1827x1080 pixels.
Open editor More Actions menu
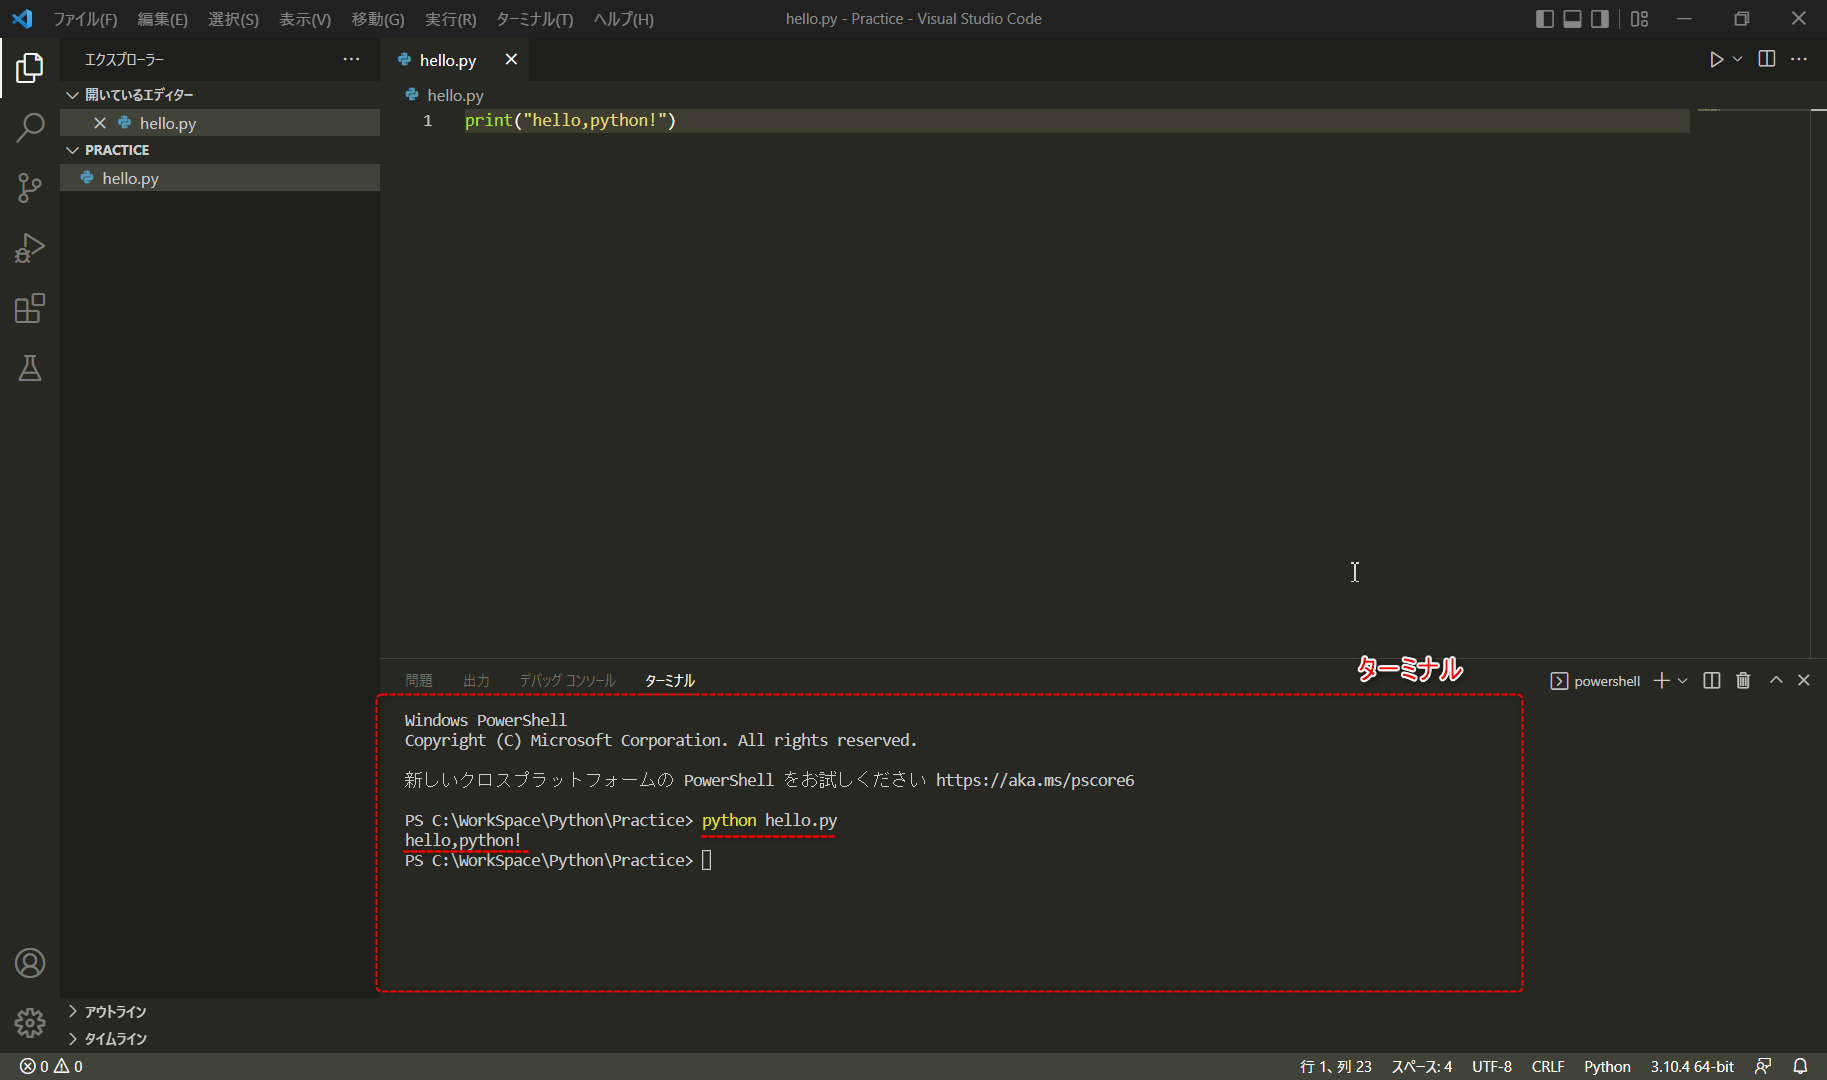(x=1799, y=60)
